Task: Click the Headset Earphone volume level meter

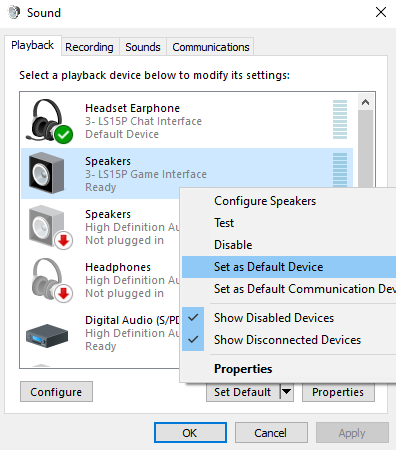Action: [340, 119]
